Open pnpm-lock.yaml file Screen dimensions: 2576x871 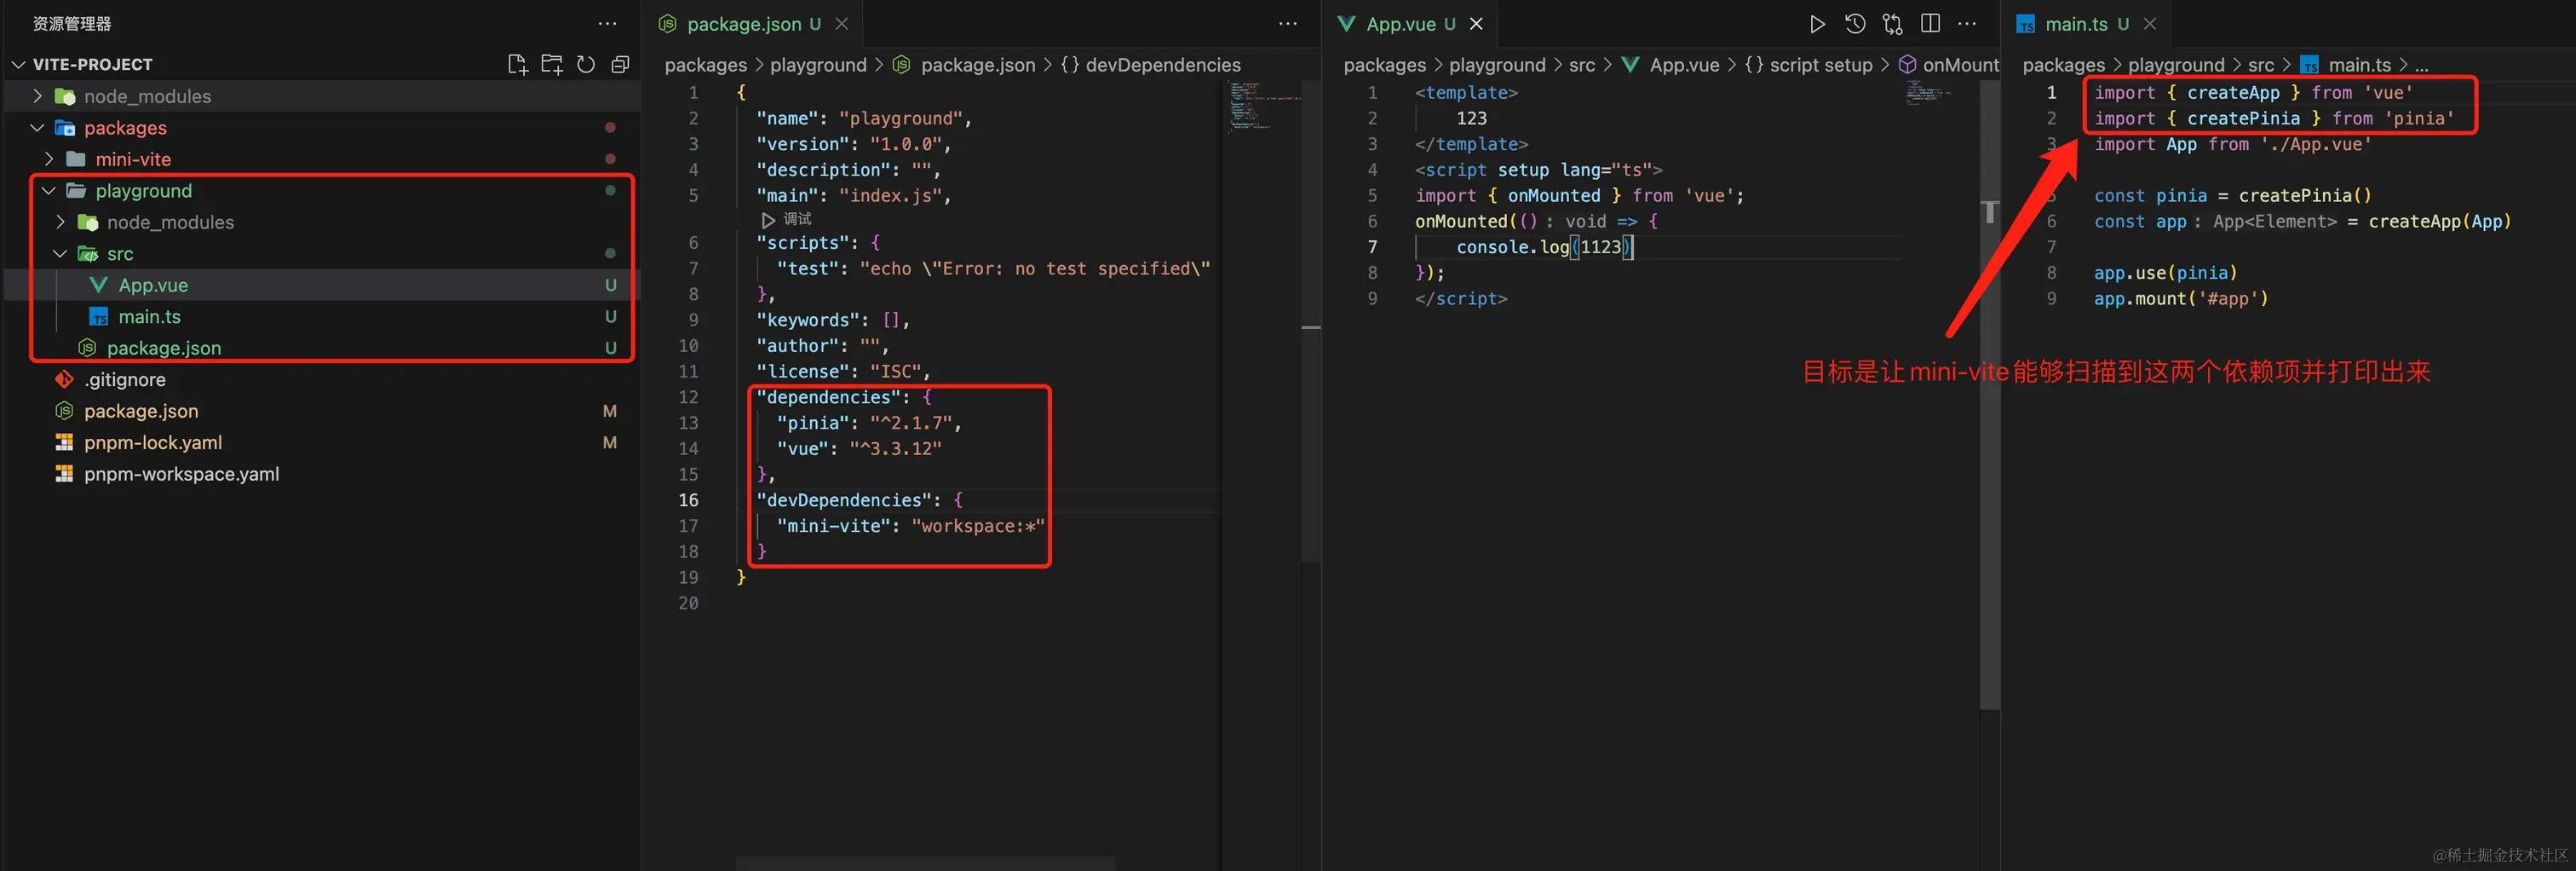pyautogui.click(x=320, y=443)
